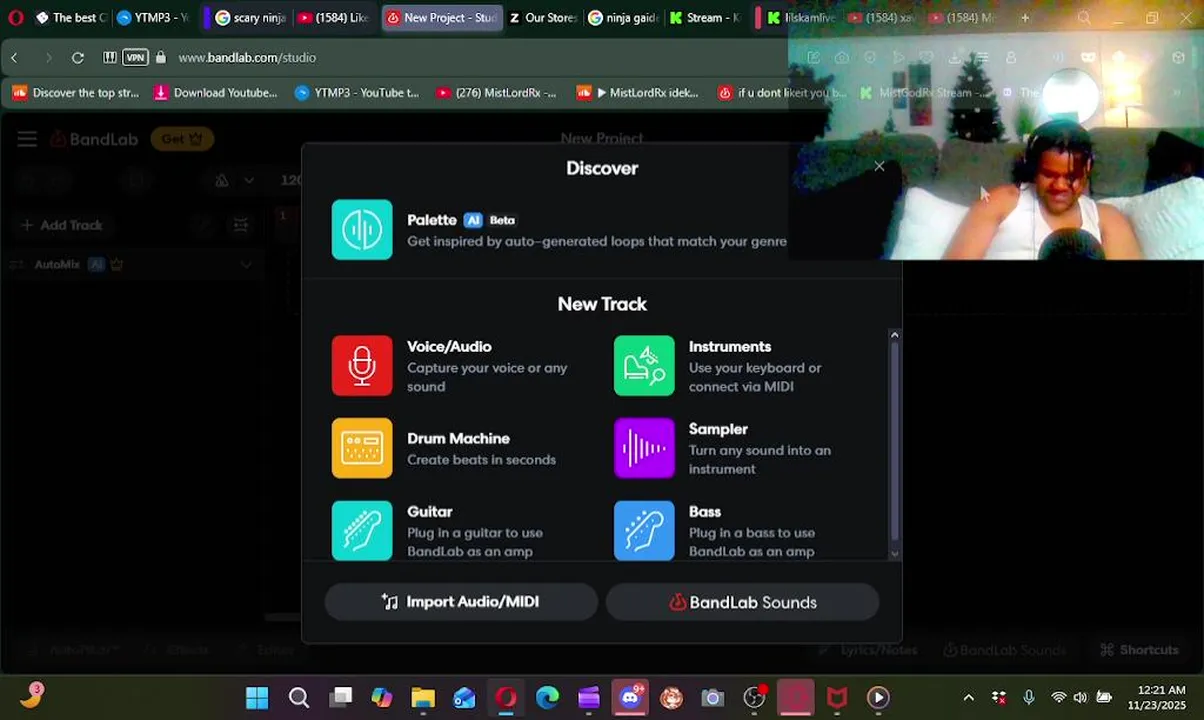The width and height of the screenshot is (1204, 720).
Task: Open 'MistLordRx idek...' bookmark
Action: point(638,93)
